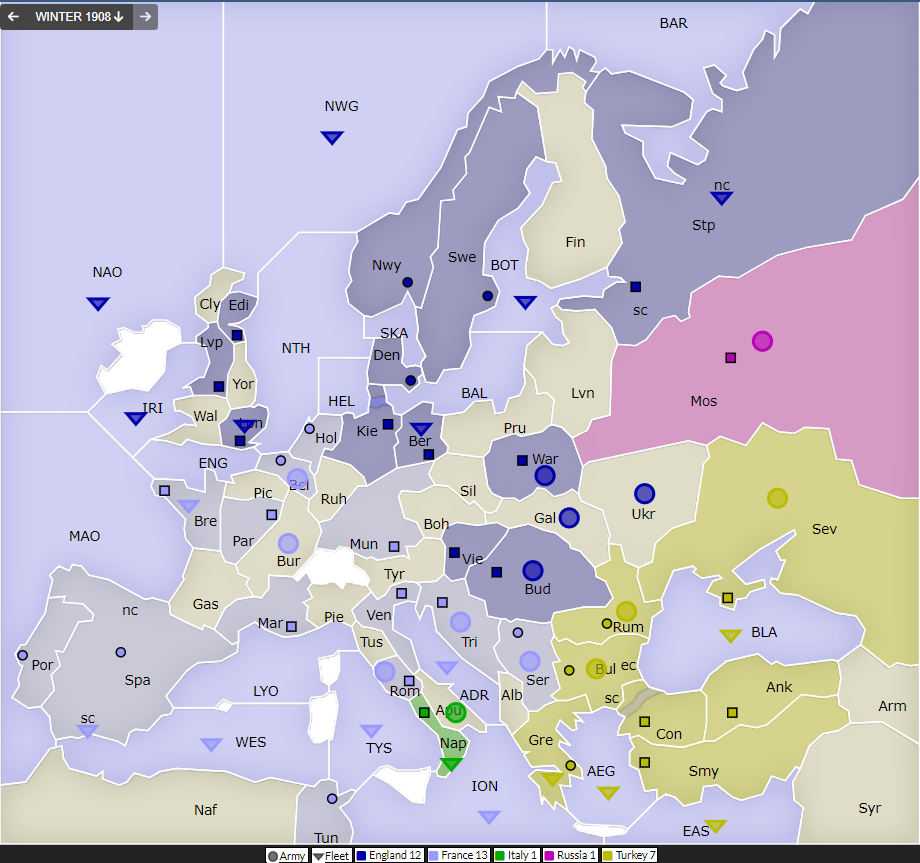Image resolution: width=920 pixels, height=863 pixels.
Task: Select the English army in Ukr
Action: 644,493
